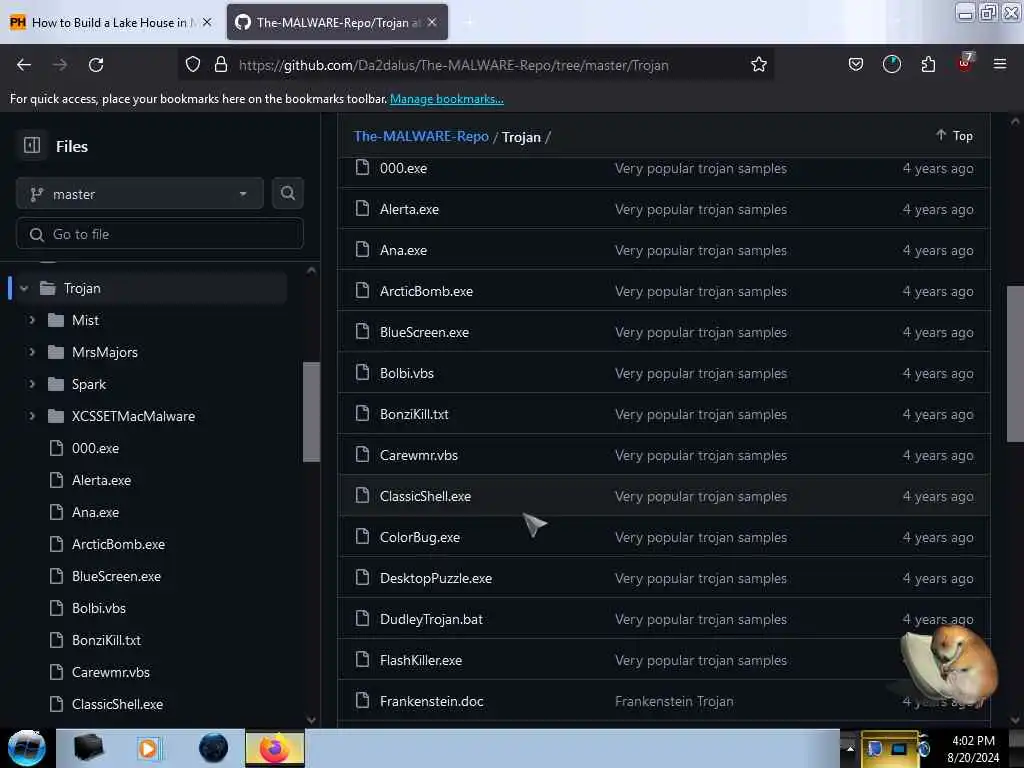Click the URL address bar

pos(477,65)
